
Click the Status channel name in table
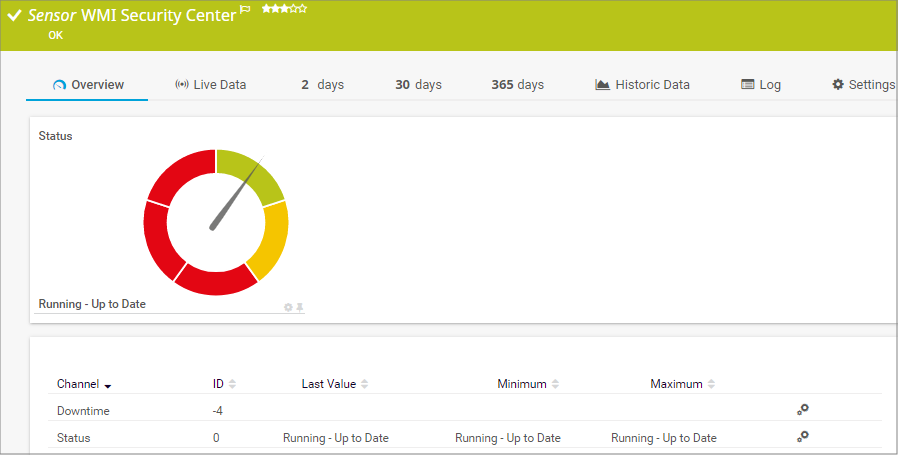point(74,438)
